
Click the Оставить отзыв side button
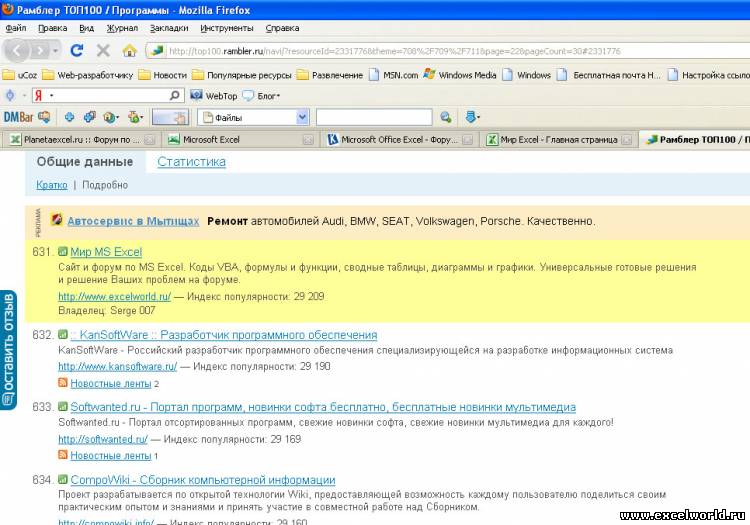[x=9, y=350]
